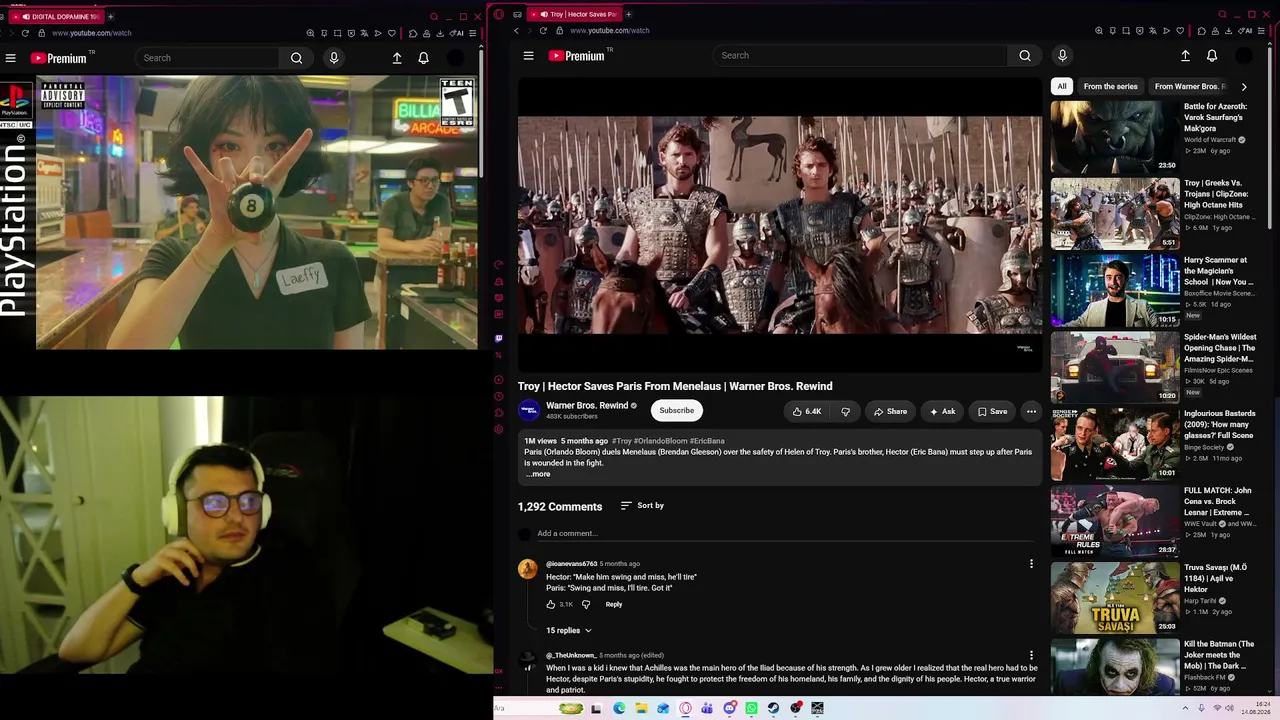This screenshot has height=720, width=1280.
Task: Subscribe to Warner Bros. Rewind
Action: pyautogui.click(x=676, y=410)
